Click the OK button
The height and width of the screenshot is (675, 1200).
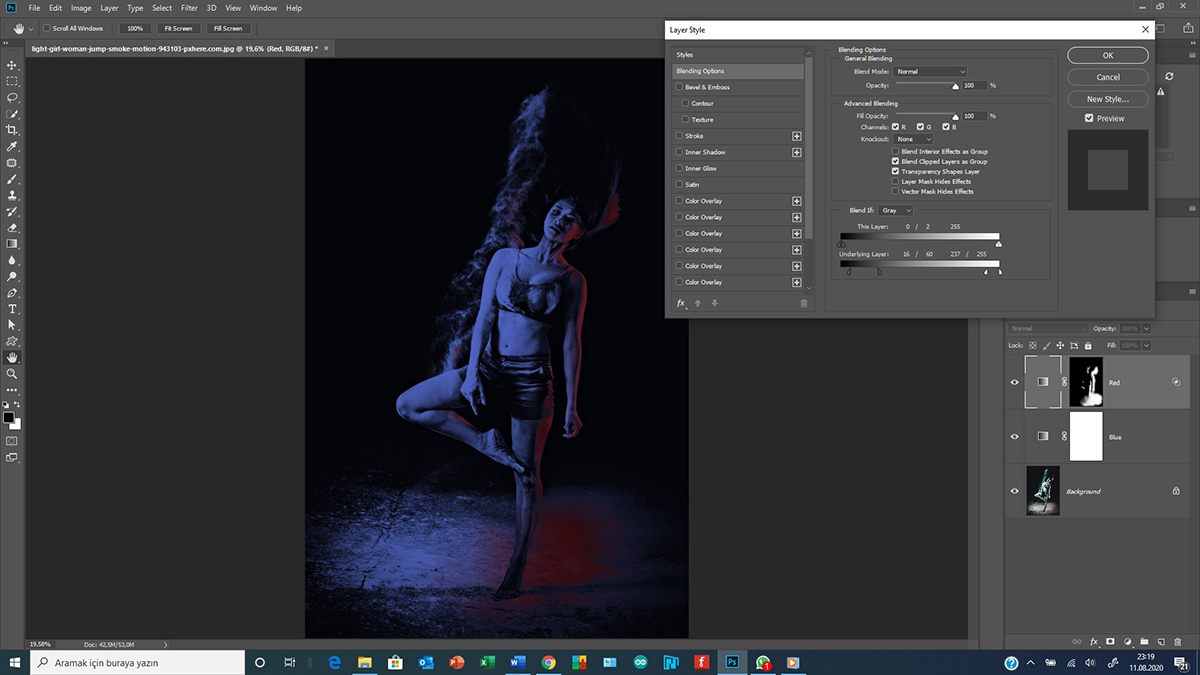coord(1108,56)
